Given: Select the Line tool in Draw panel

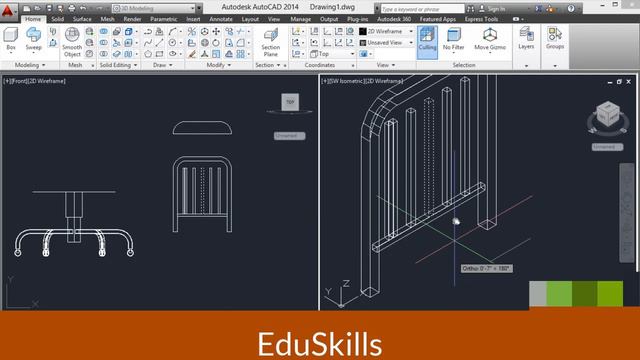Looking at the screenshot, I should pyautogui.click(x=160, y=42).
